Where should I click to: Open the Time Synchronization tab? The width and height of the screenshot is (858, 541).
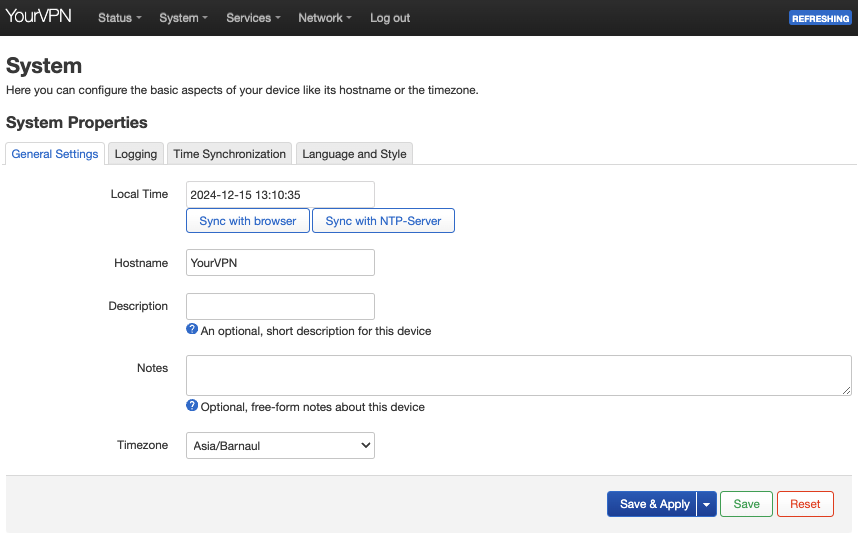(x=229, y=154)
